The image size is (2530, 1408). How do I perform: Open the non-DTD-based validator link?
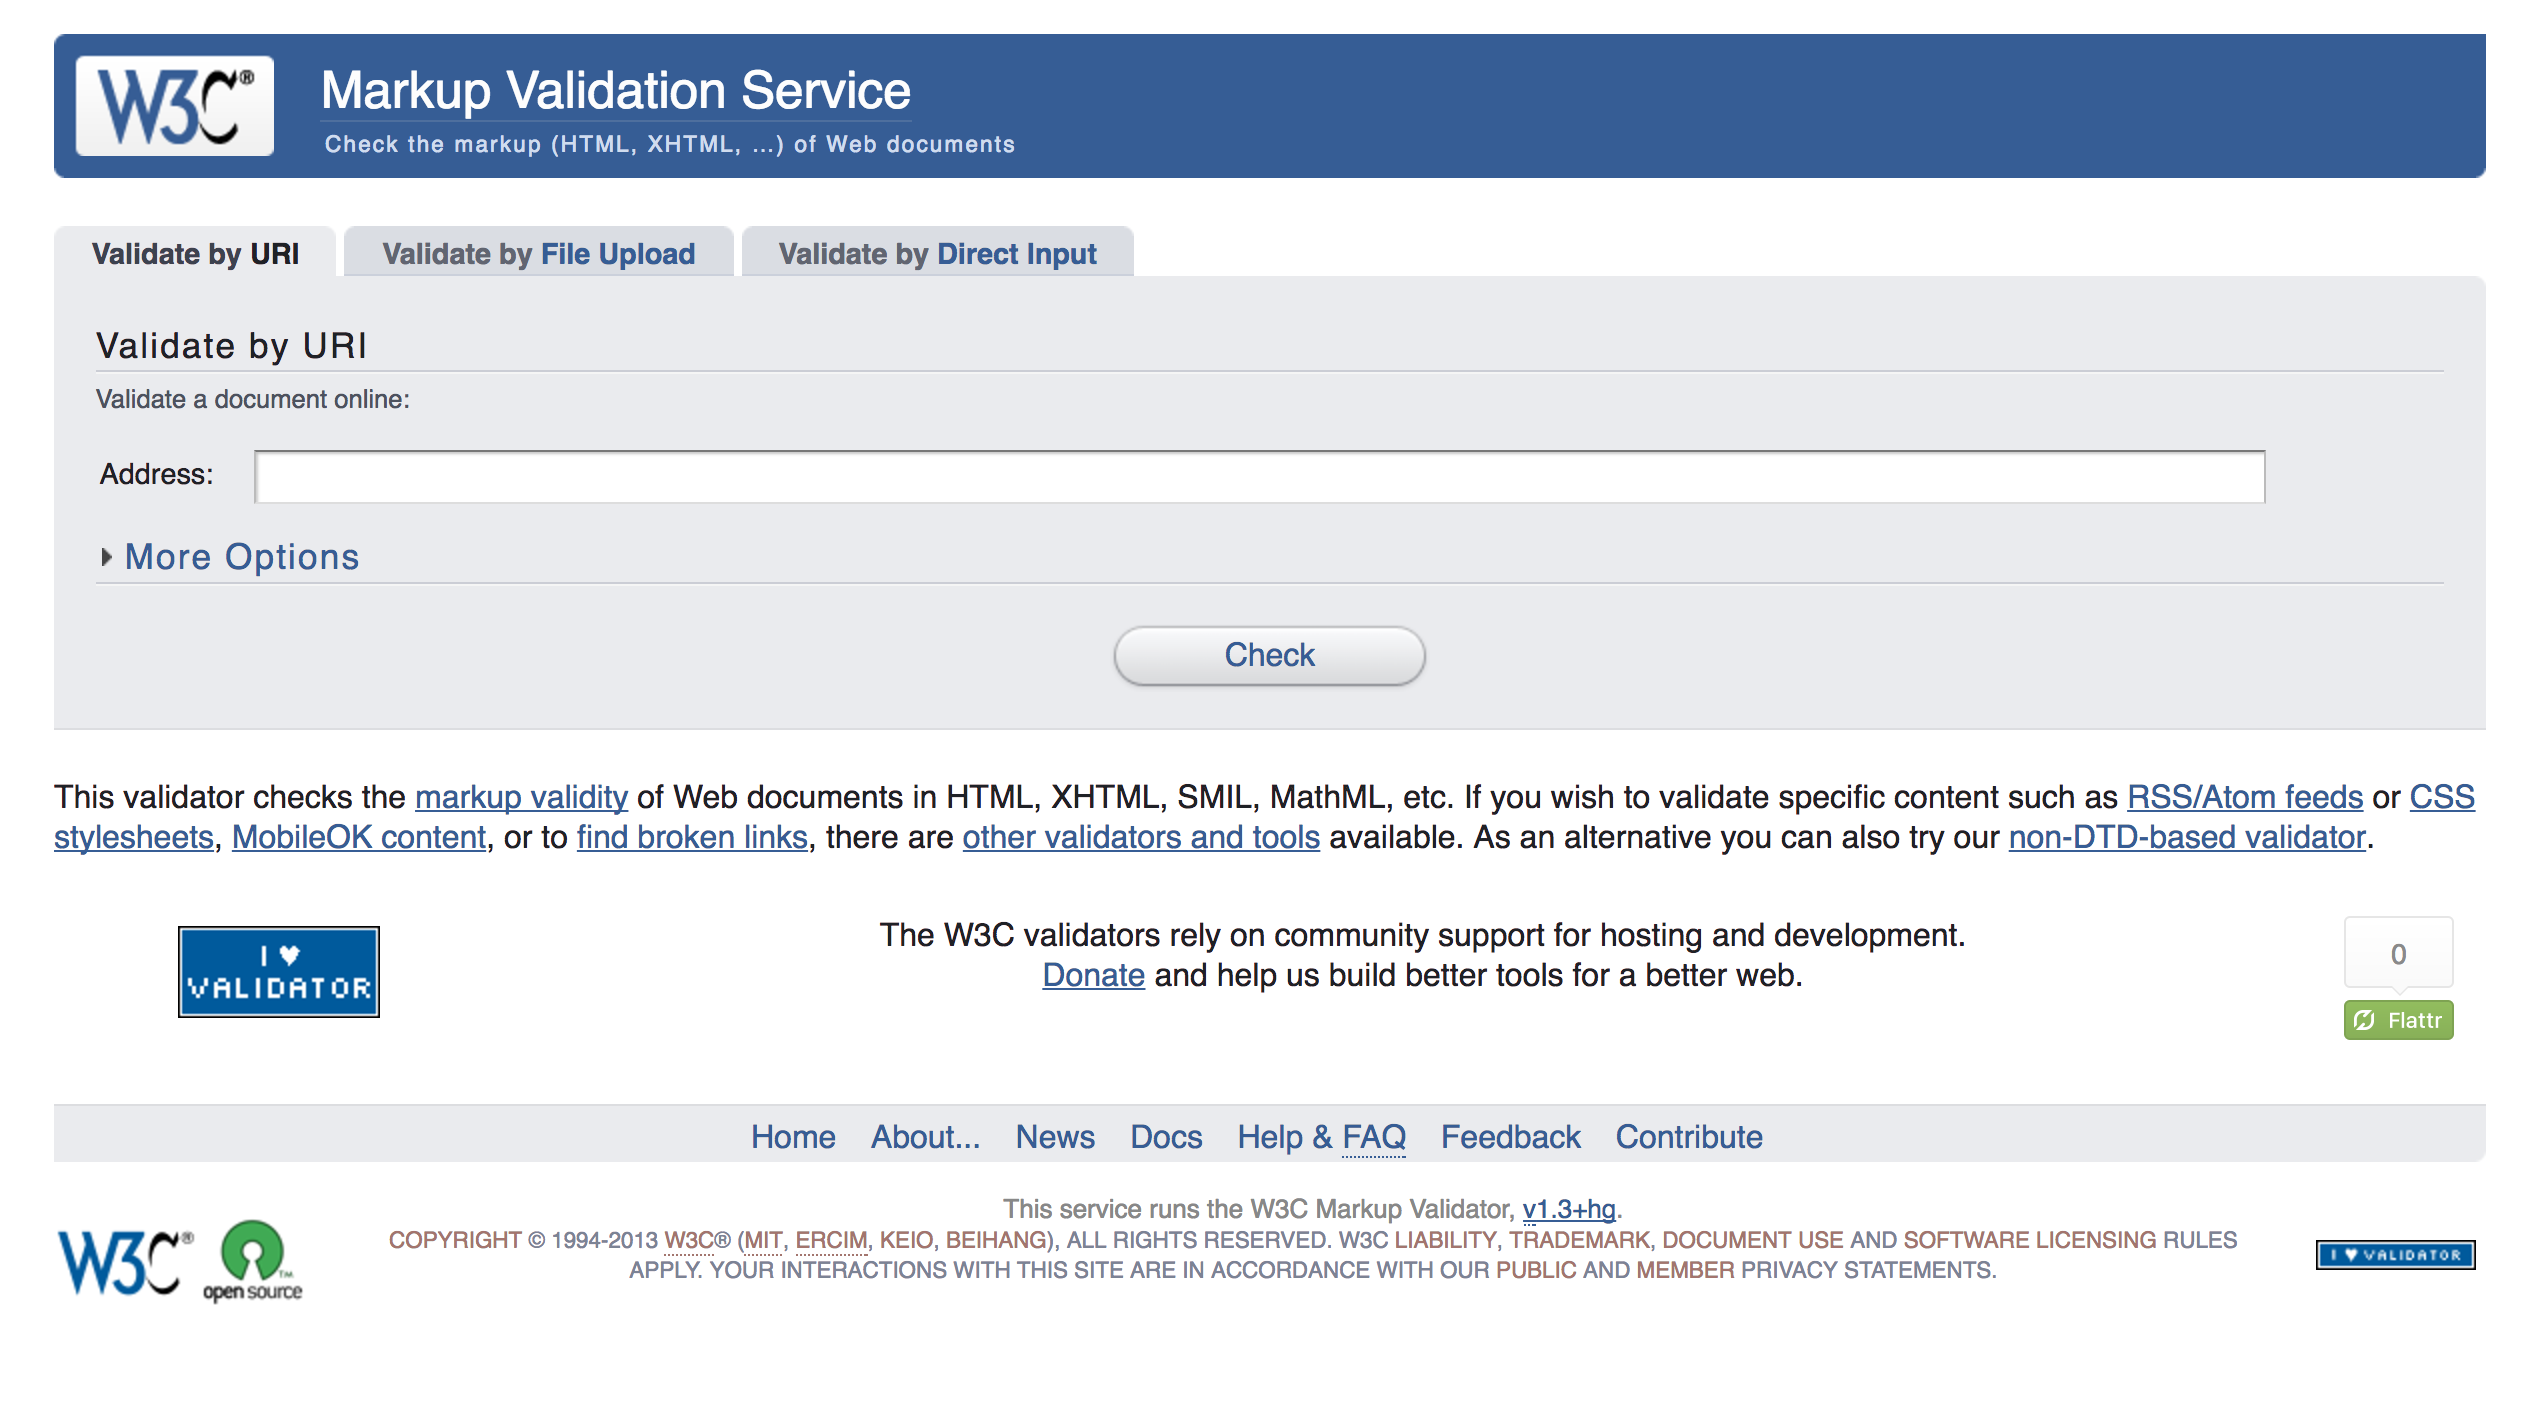coord(2187,837)
